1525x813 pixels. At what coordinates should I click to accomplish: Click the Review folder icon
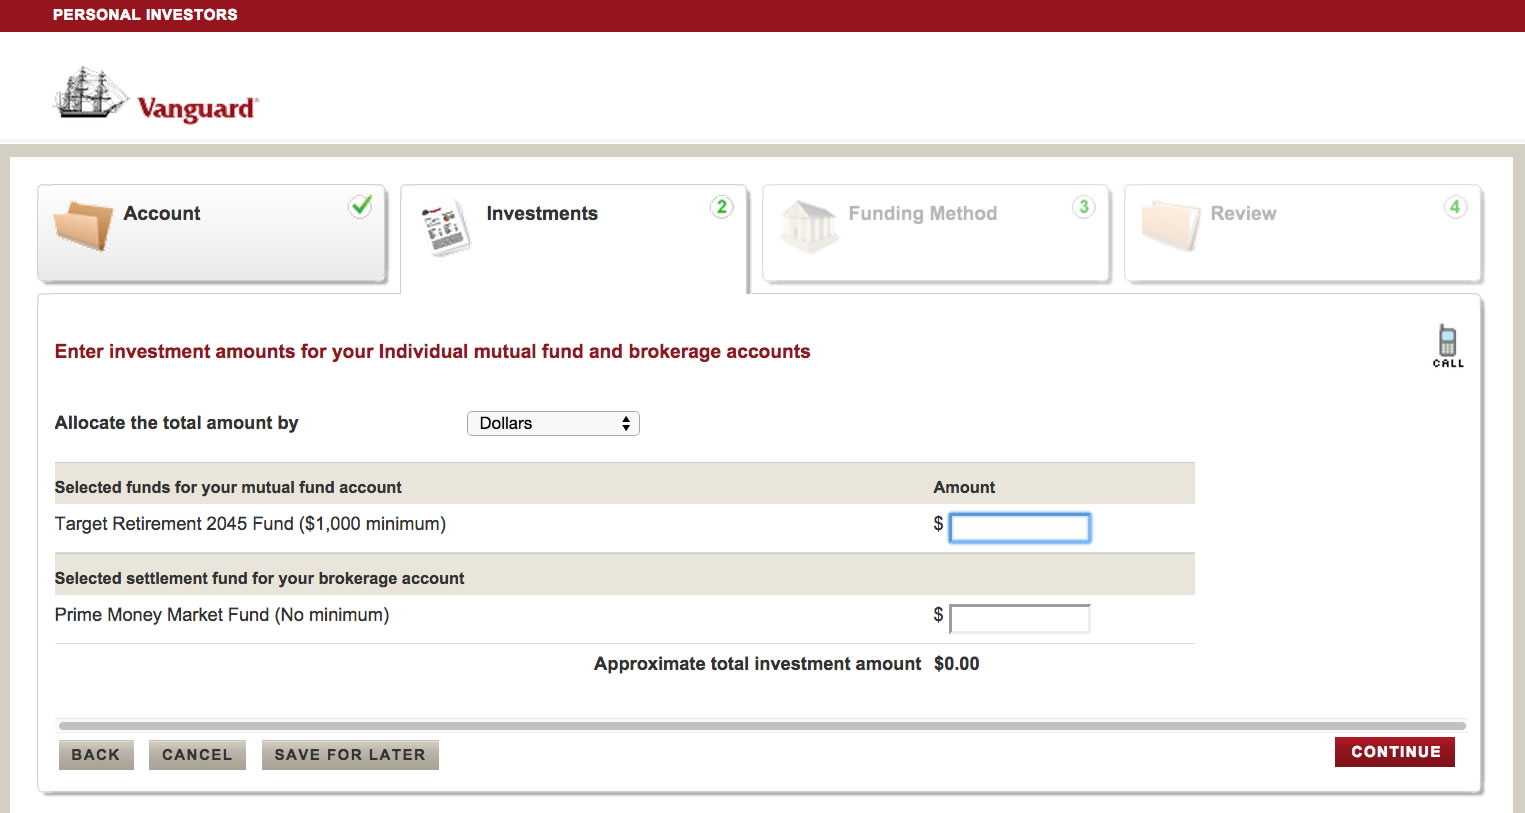coord(1170,226)
